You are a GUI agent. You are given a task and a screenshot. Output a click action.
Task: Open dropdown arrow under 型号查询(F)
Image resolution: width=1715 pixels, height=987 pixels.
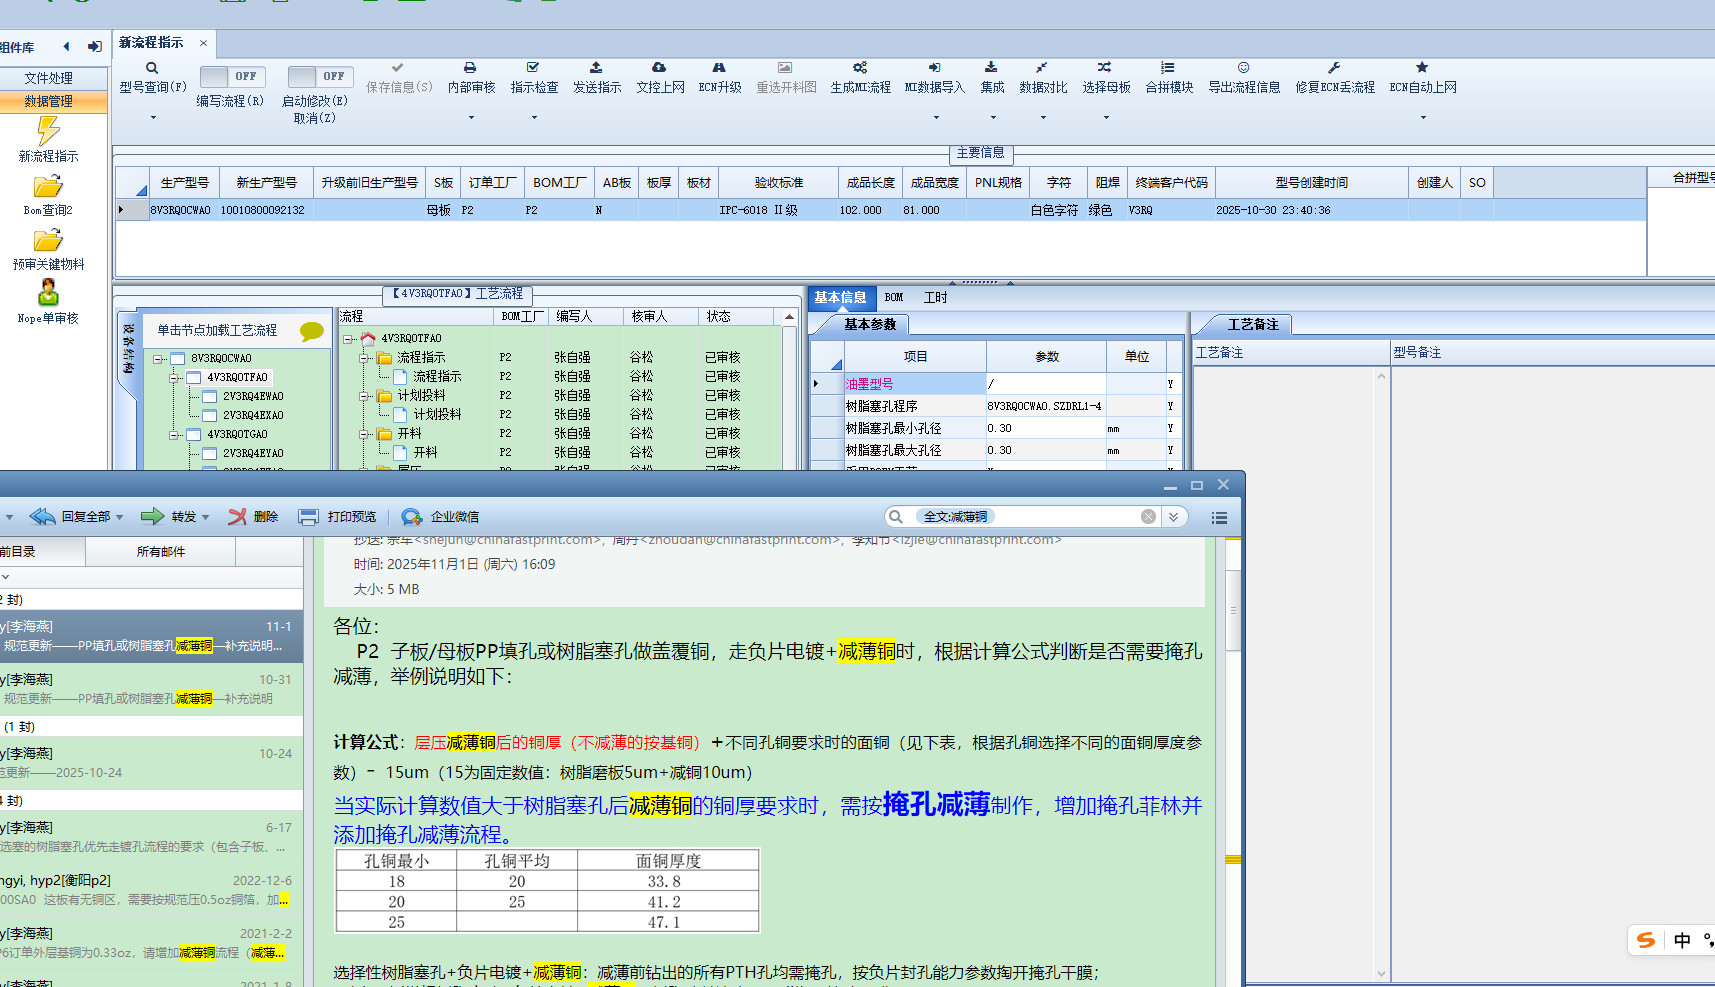153,118
